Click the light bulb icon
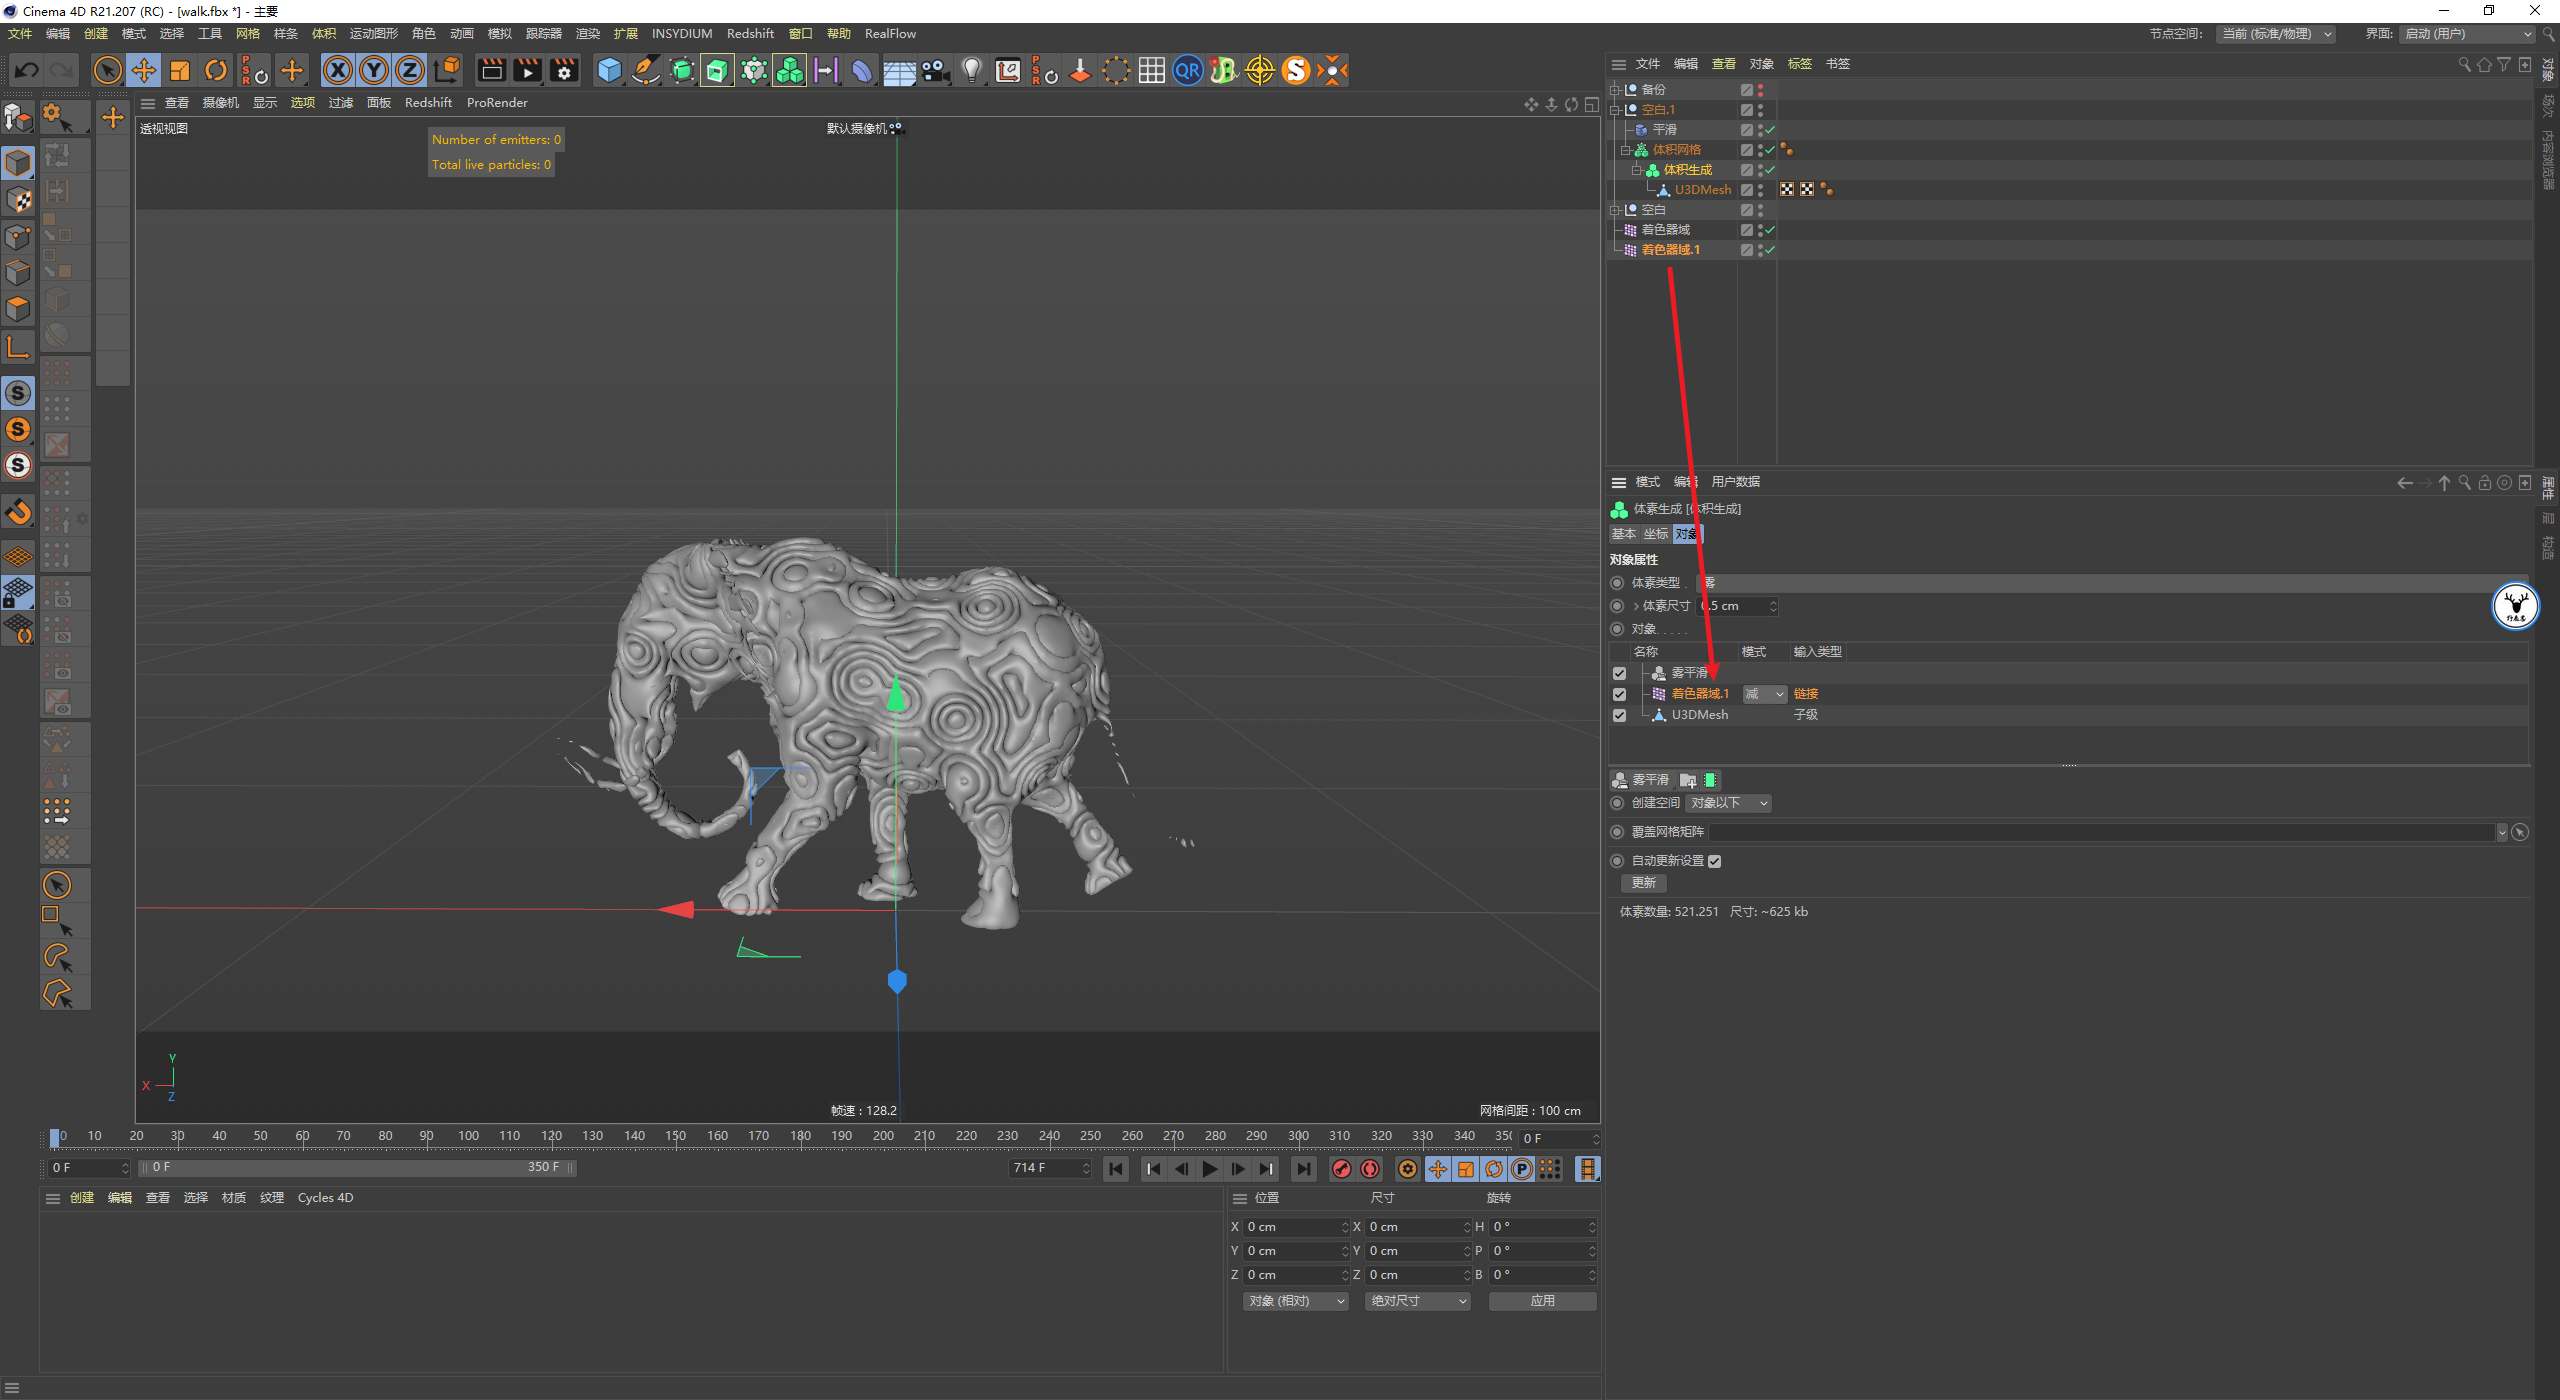The image size is (2560, 1400). click(971, 70)
